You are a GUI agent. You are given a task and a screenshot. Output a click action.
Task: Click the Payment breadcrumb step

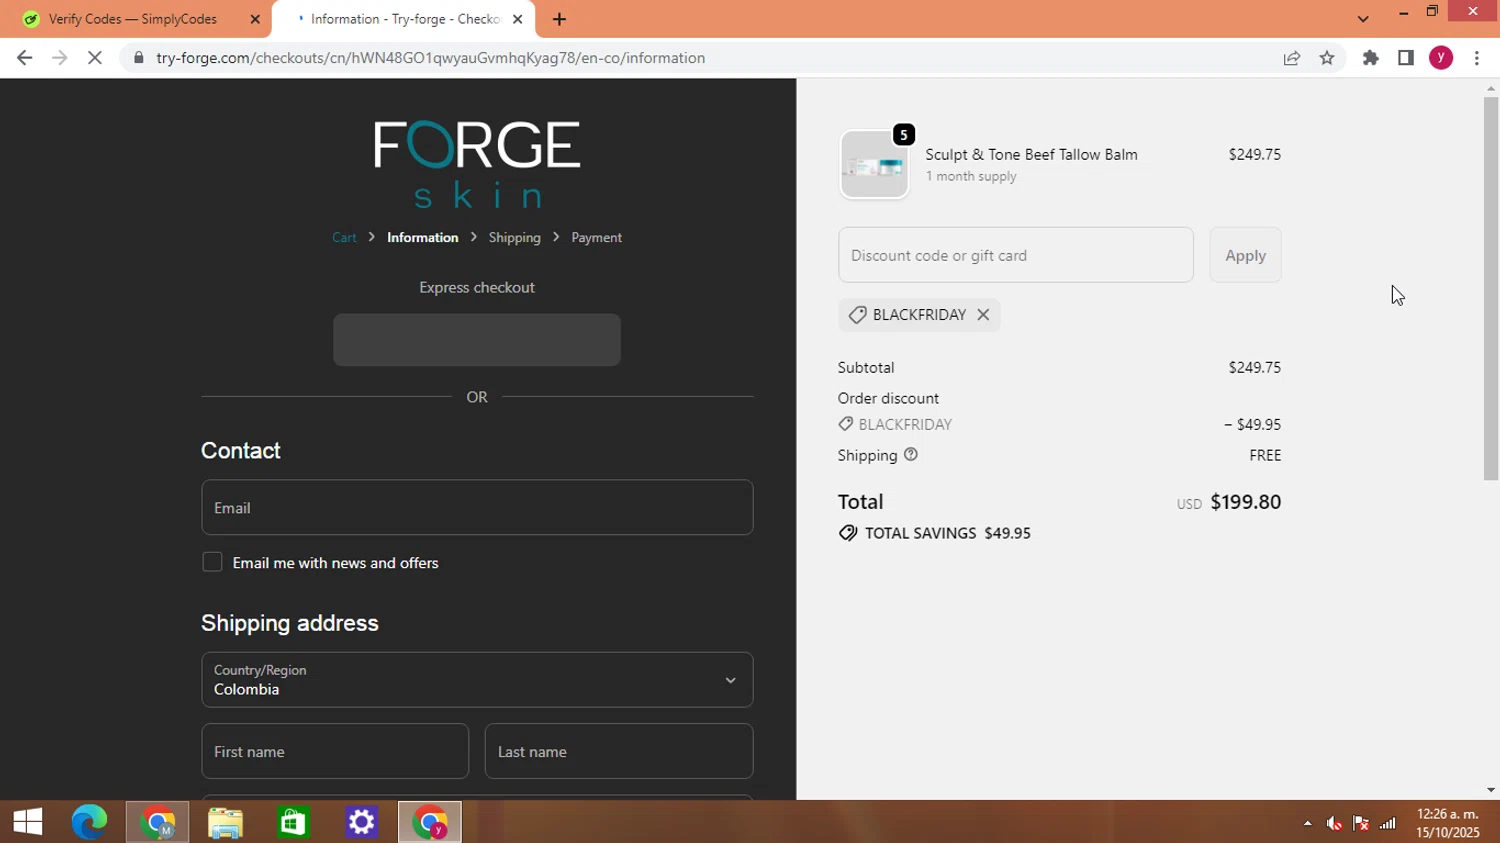tap(597, 237)
